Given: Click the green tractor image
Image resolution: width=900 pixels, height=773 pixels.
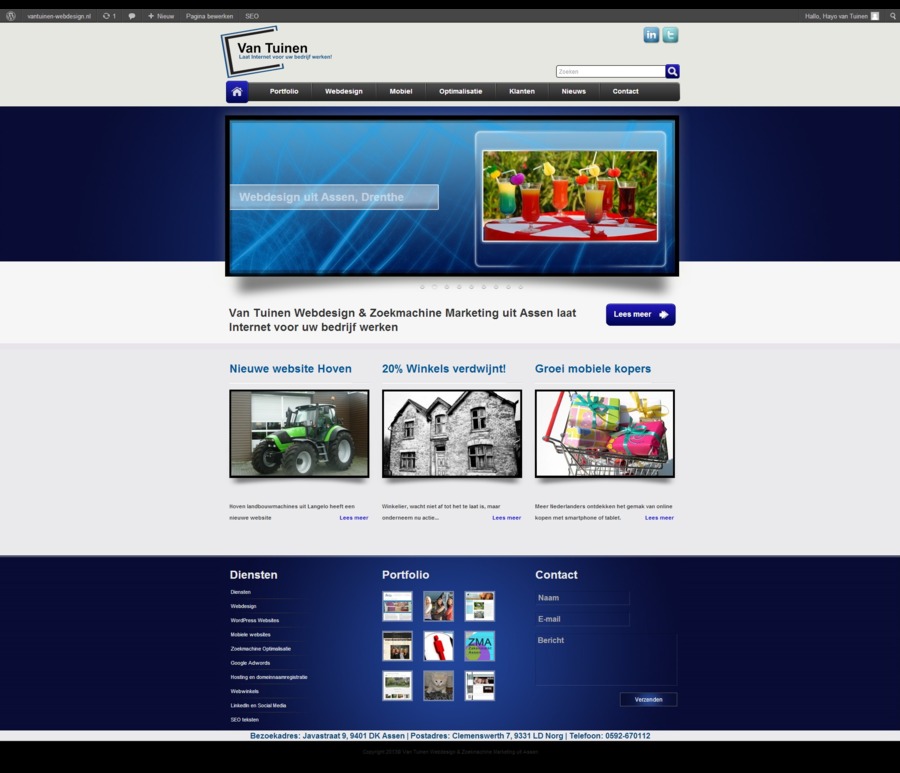Looking at the screenshot, I should 299,434.
